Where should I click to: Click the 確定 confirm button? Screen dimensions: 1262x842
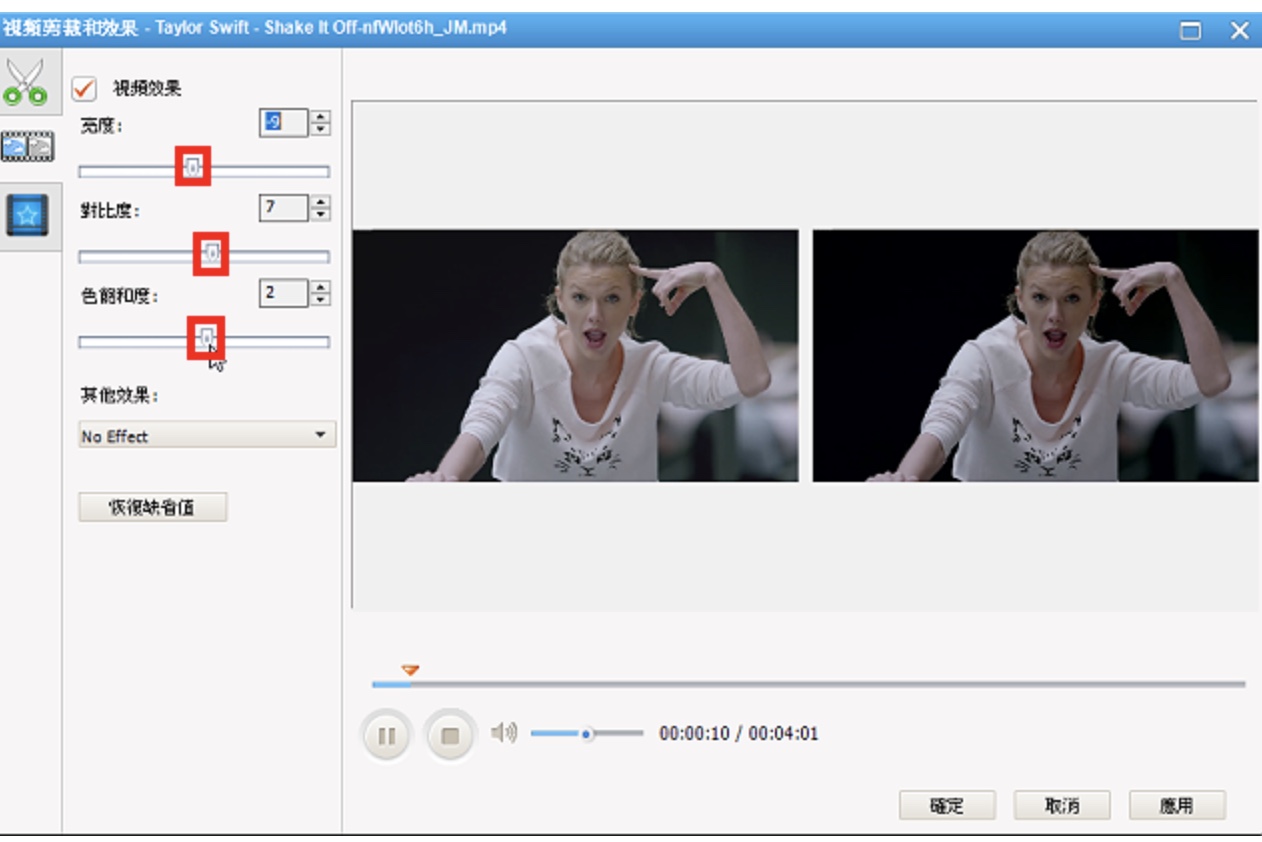pyautogui.click(x=947, y=805)
